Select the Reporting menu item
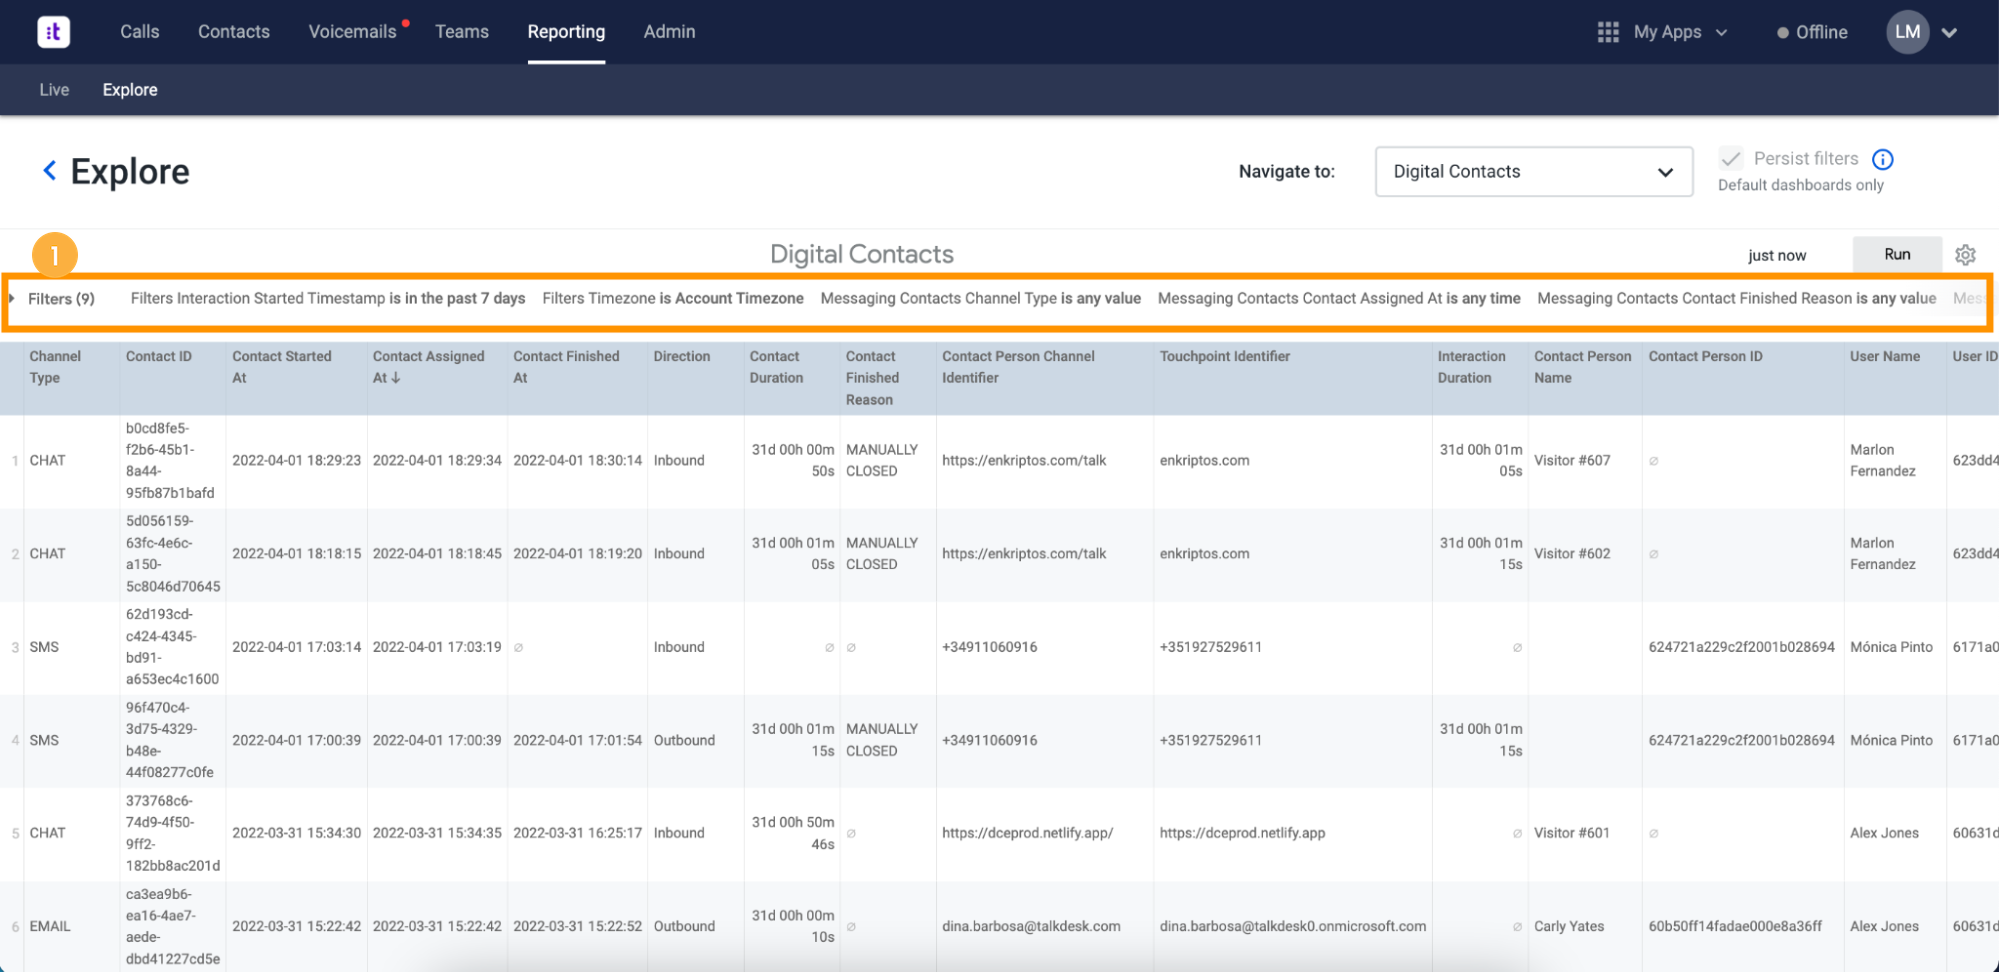Viewport: 1999px width, 973px height. click(566, 32)
